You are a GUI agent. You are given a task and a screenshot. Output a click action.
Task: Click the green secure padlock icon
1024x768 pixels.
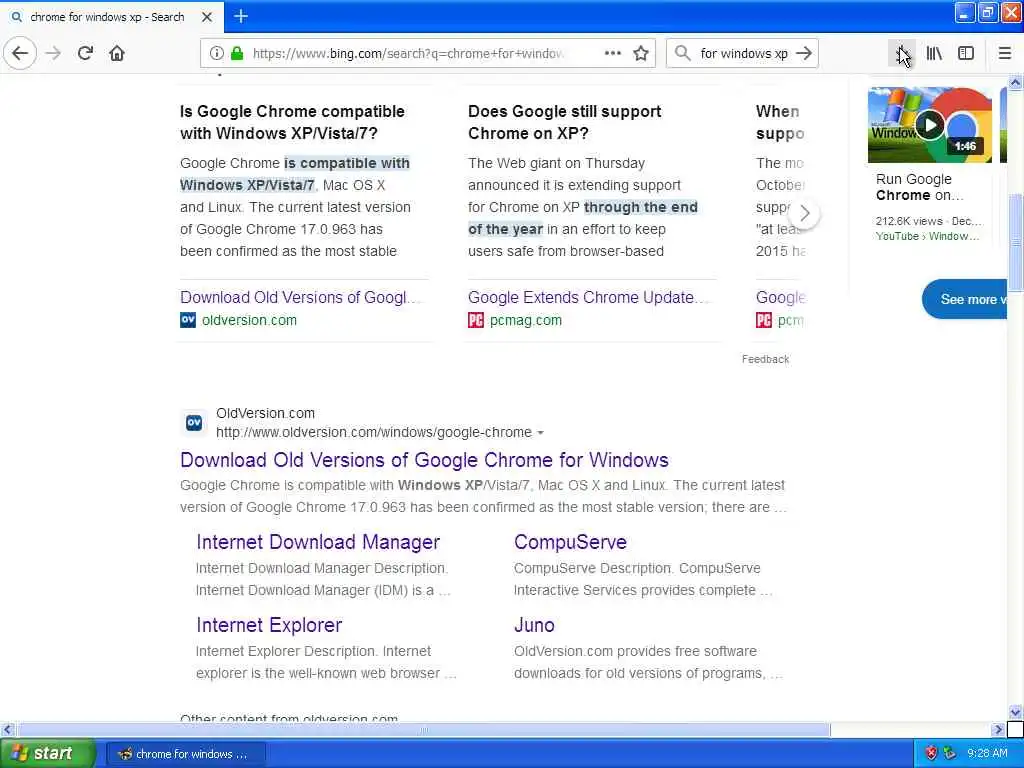237,54
